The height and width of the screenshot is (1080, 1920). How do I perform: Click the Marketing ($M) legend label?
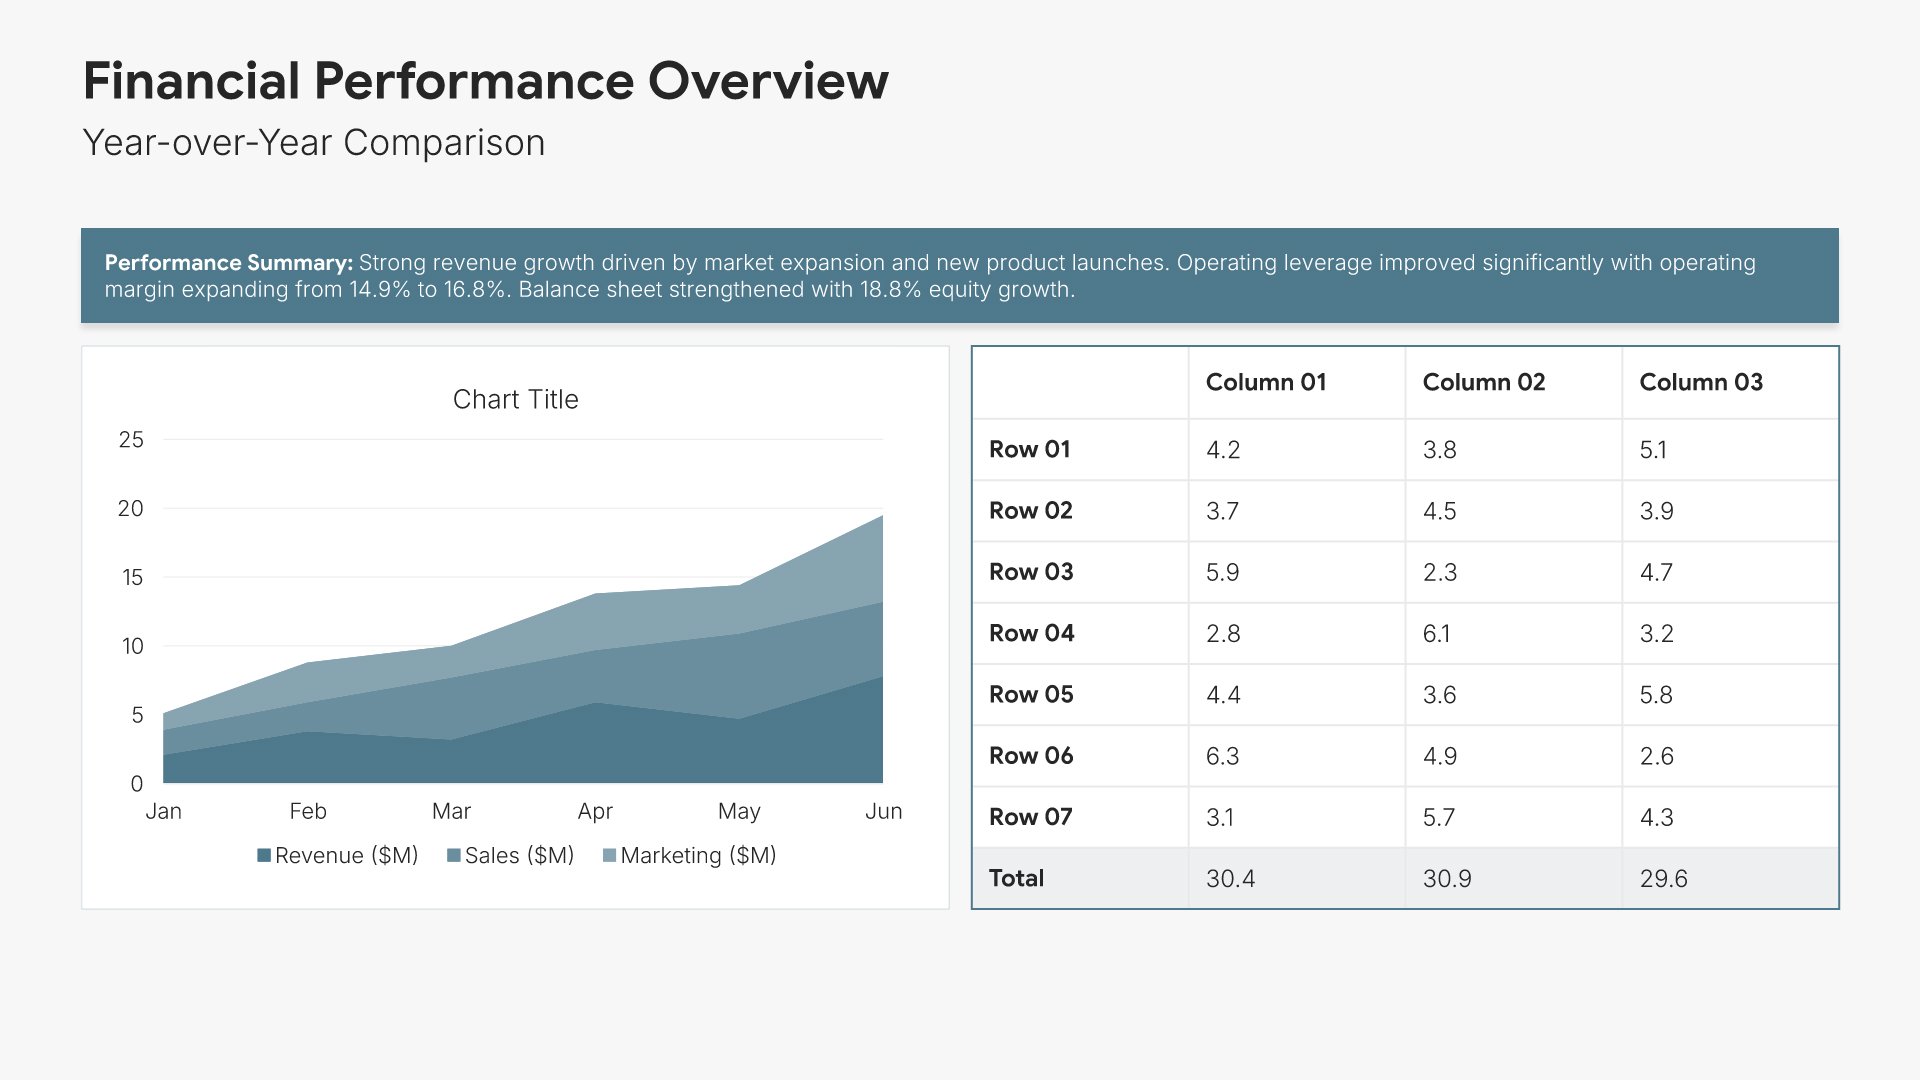[x=698, y=856]
